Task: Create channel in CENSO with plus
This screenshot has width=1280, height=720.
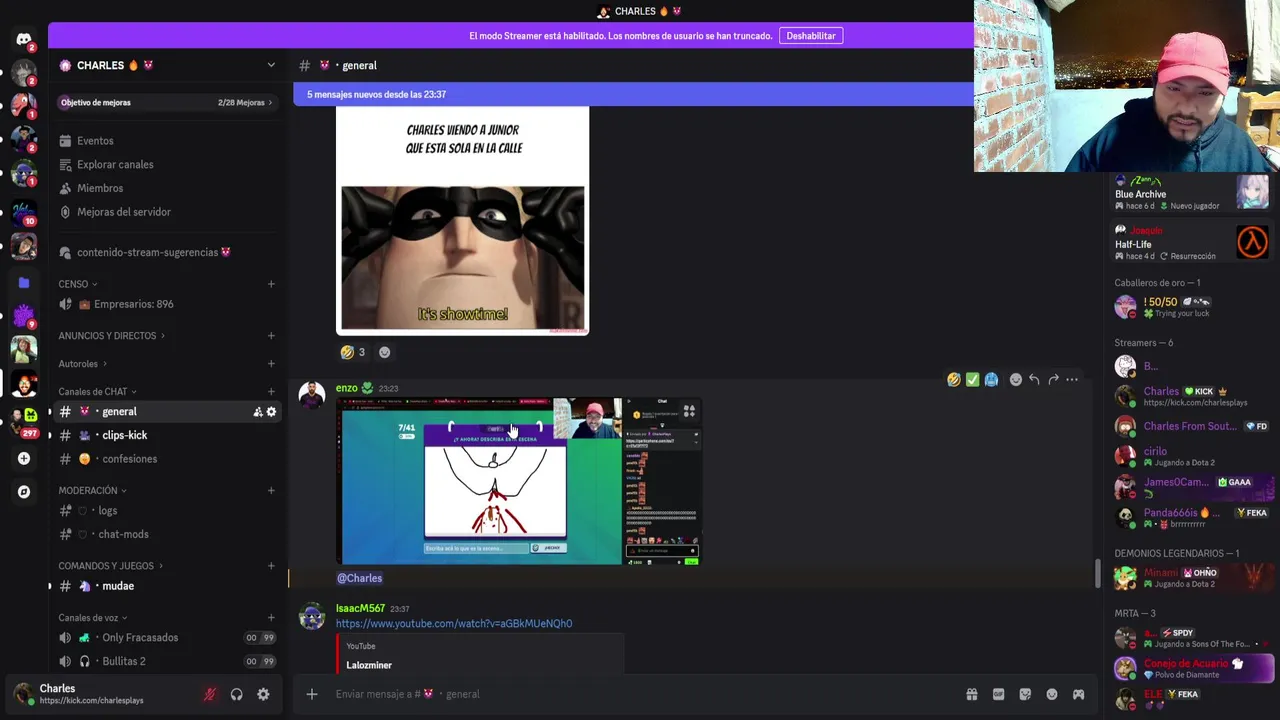Action: pyautogui.click(x=271, y=284)
